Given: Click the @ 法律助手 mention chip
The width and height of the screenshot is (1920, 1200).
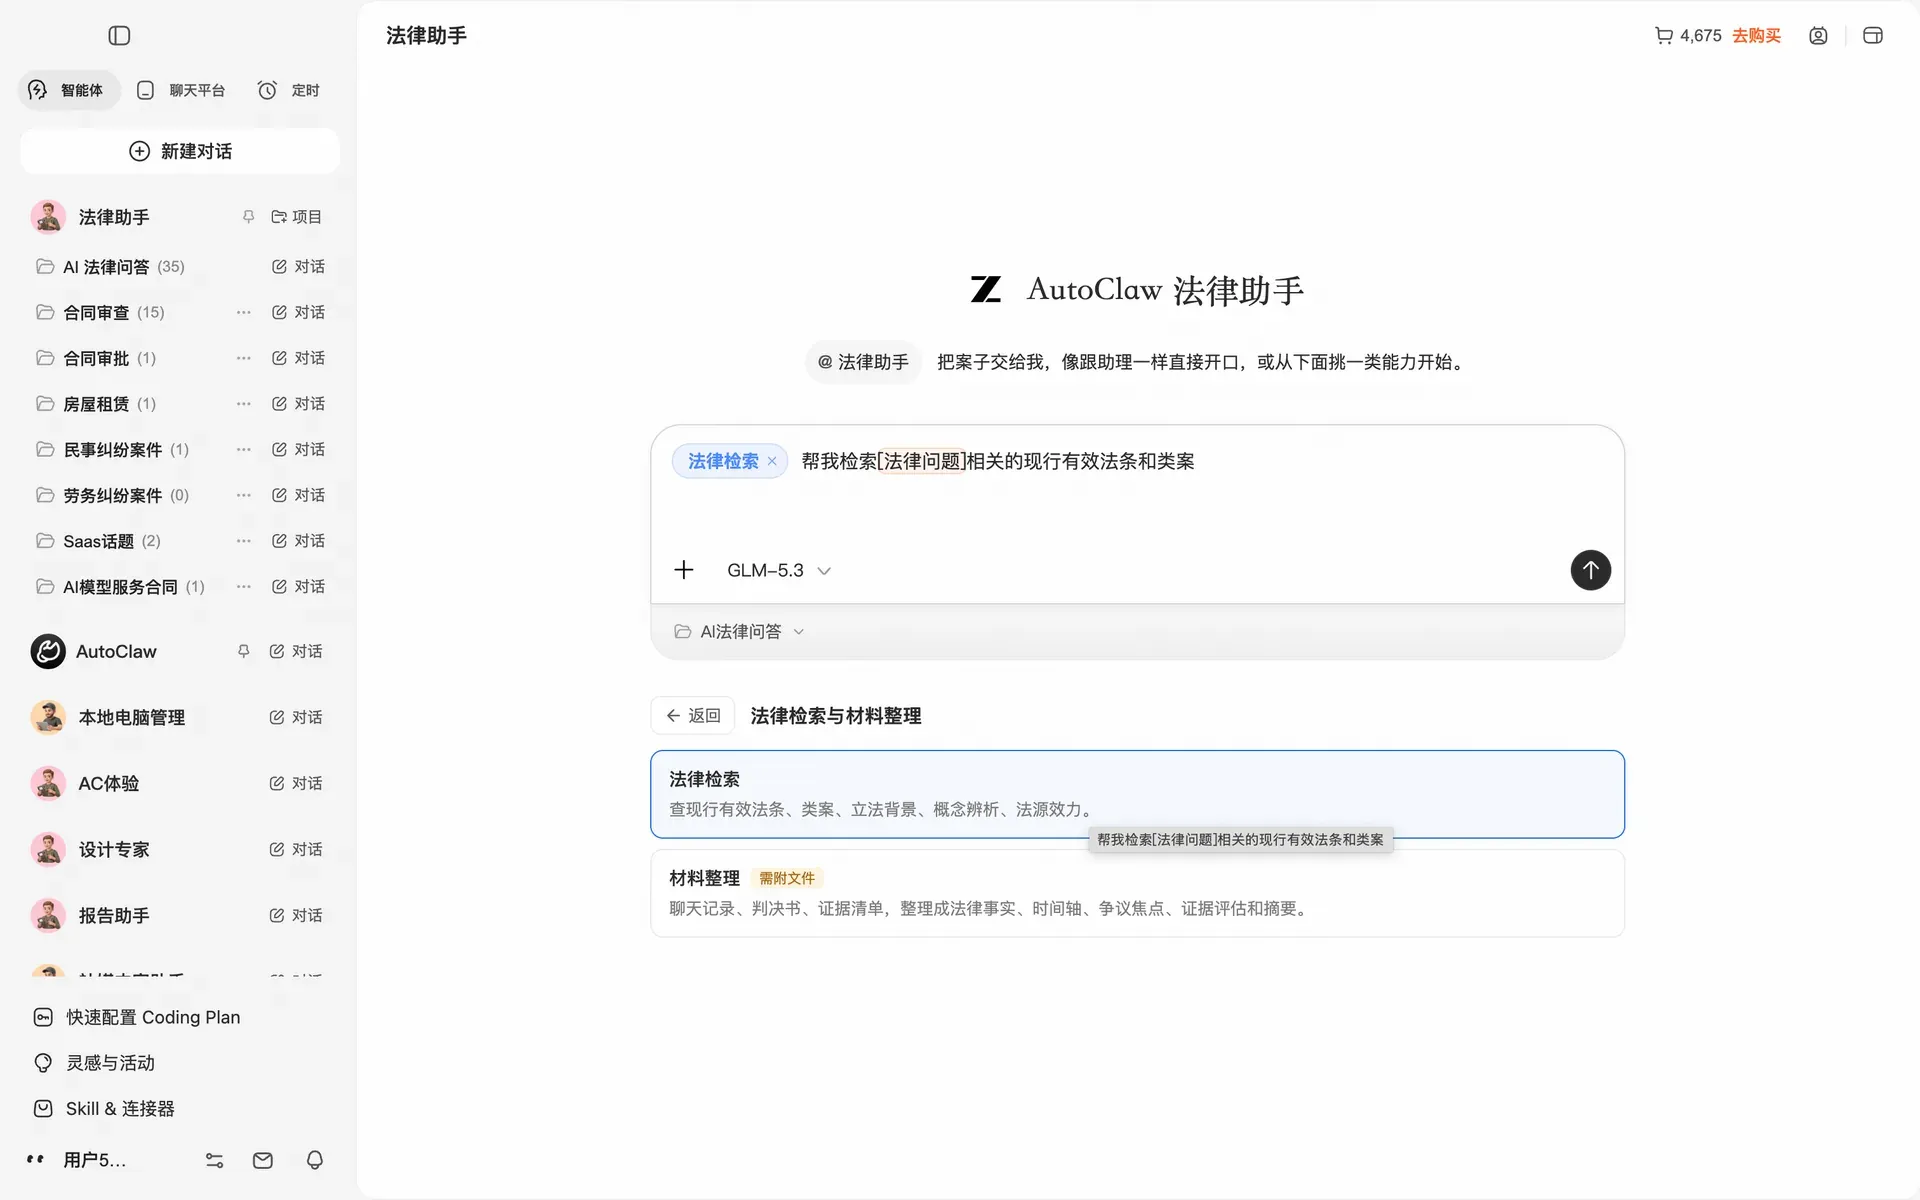Looking at the screenshot, I should (863, 362).
